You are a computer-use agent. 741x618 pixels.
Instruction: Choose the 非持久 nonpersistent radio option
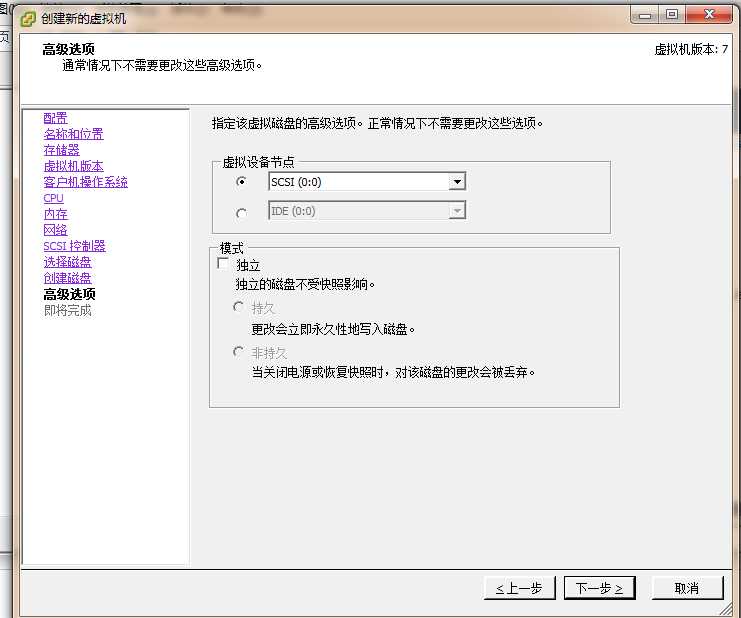pos(239,352)
